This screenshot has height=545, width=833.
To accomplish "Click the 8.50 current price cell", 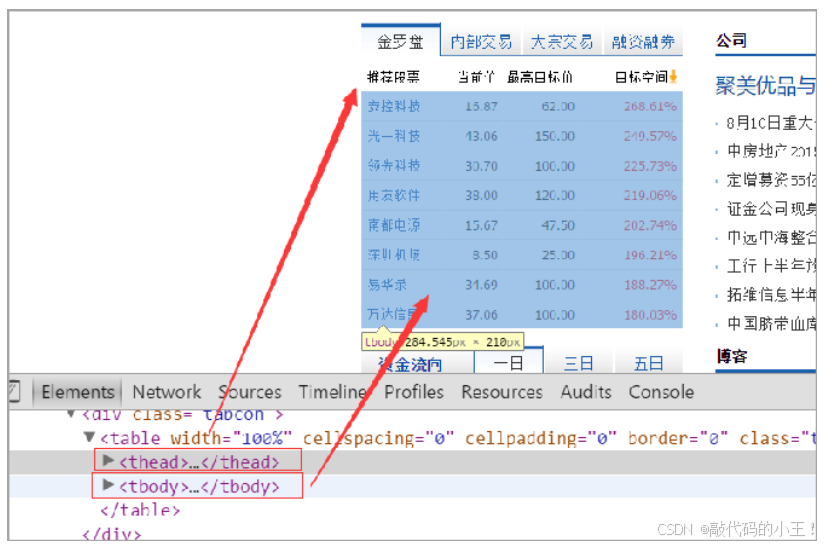I will [485, 255].
